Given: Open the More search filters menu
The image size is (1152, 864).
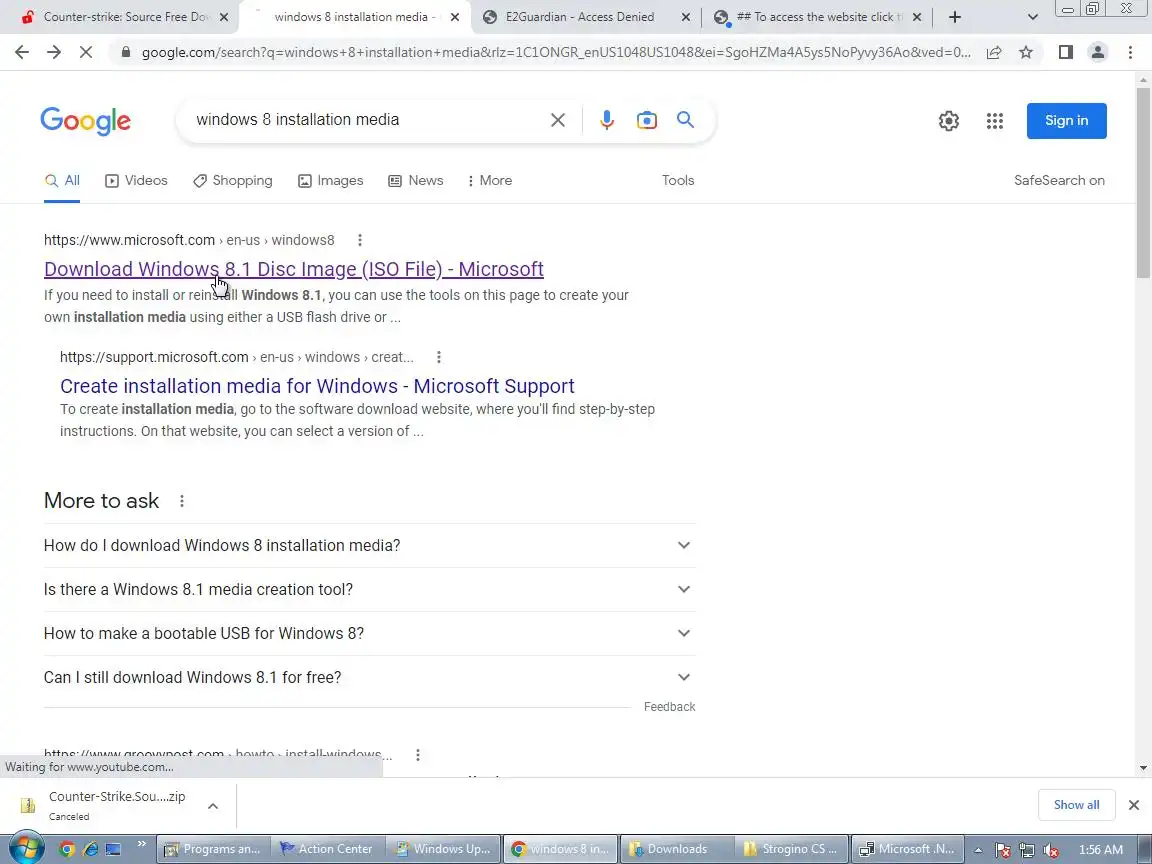Looking at the screenshot, I should (490, 181).
